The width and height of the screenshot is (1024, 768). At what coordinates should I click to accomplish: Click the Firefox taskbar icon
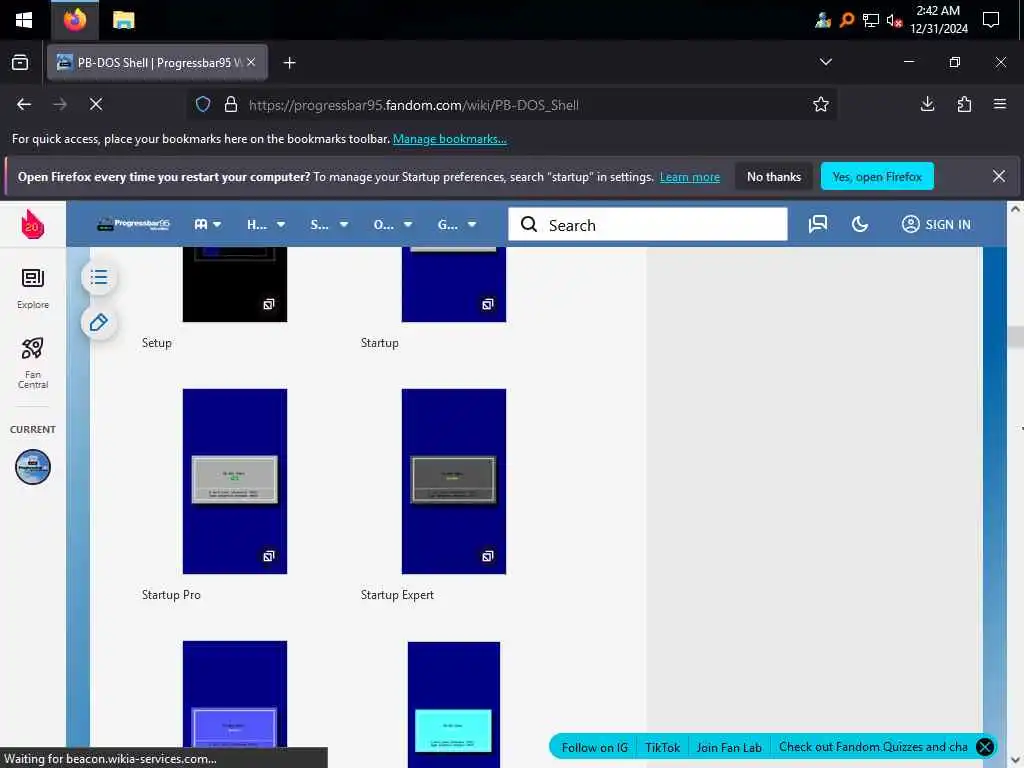[74, 20]
